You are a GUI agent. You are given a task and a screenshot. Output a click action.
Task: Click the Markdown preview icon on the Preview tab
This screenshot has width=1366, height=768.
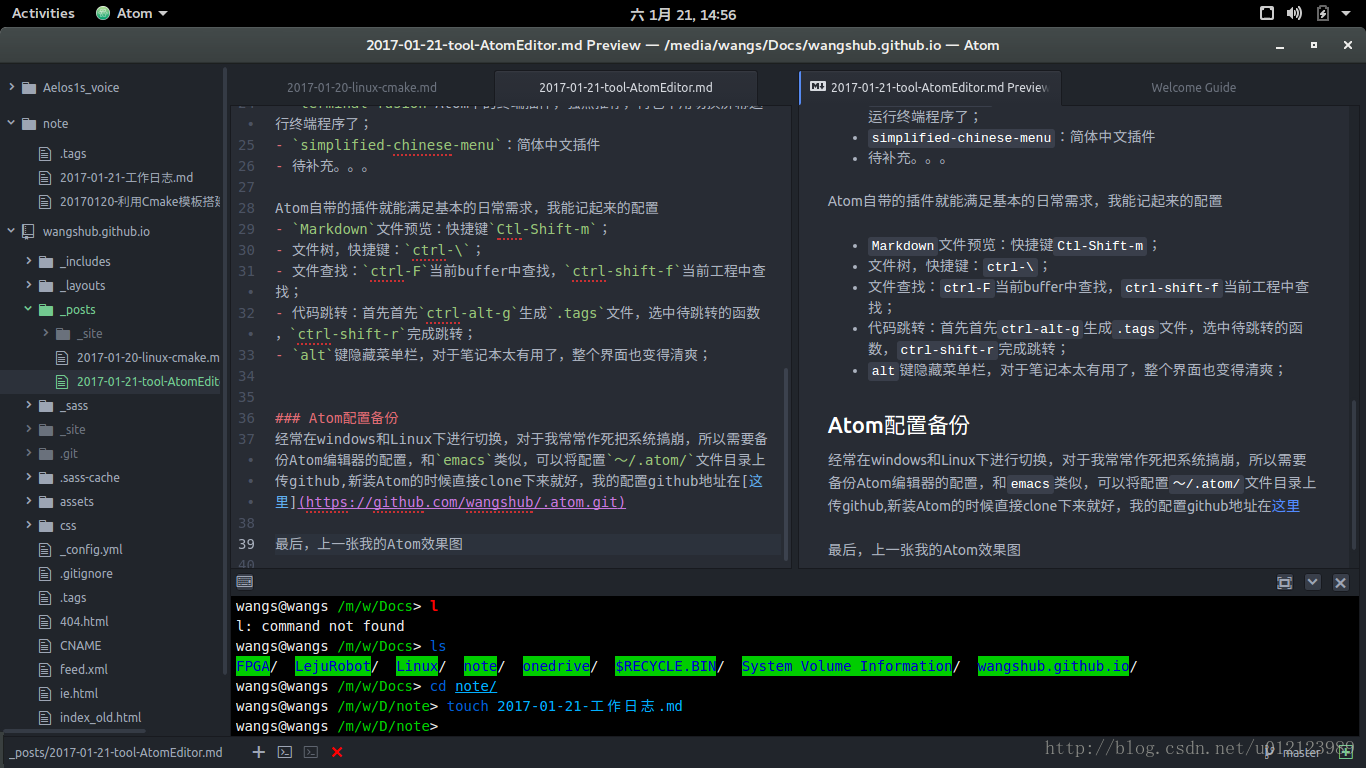point(817,87)
